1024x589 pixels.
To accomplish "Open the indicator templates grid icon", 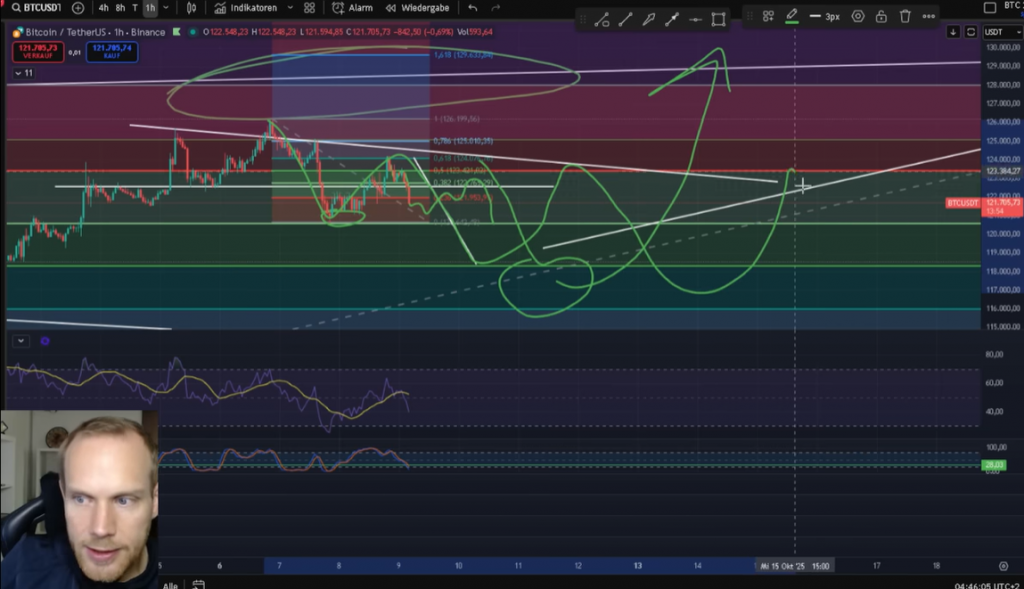I will 309,8.
